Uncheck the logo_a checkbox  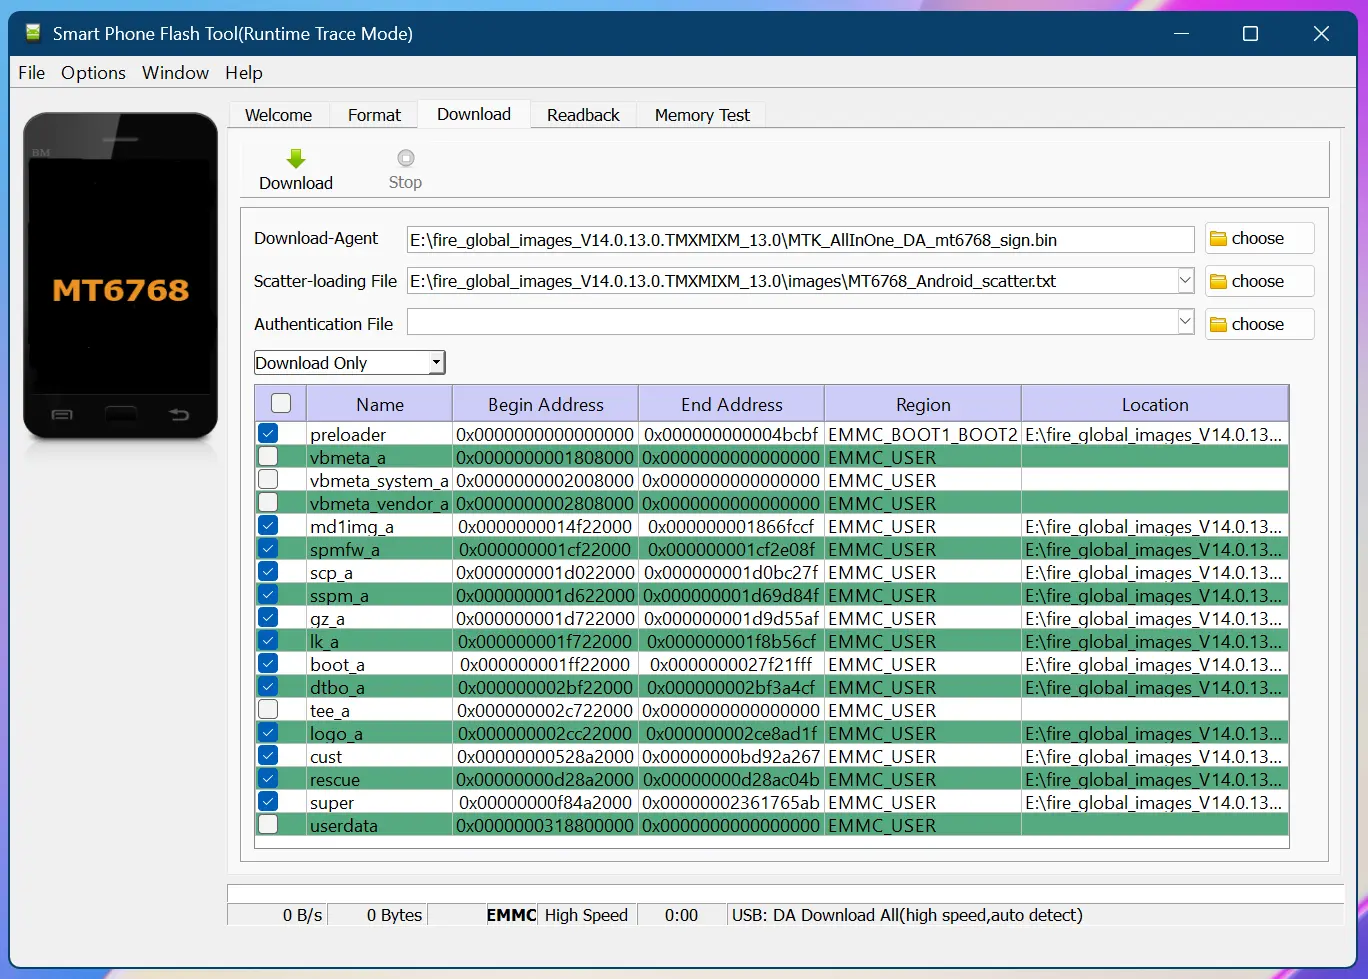[268, 732]
